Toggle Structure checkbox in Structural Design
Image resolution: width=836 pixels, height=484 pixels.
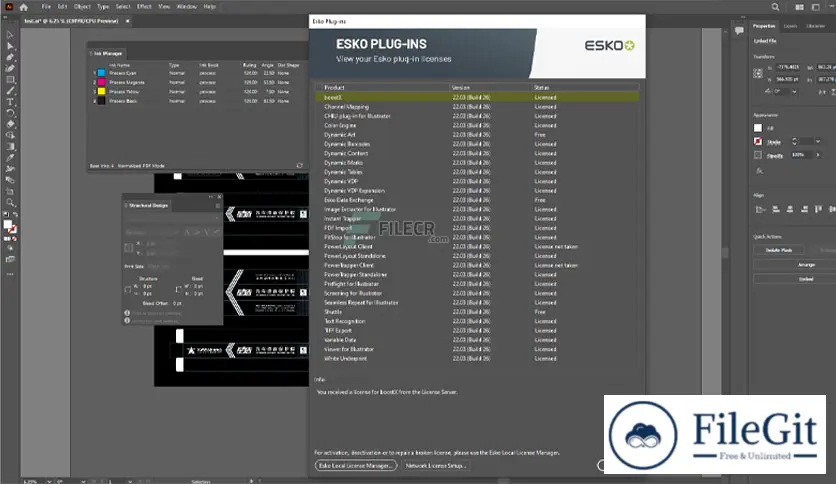(128, 289)
